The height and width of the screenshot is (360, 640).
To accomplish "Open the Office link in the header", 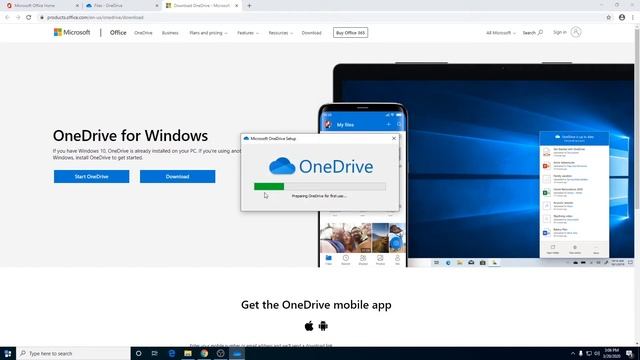I will (x=118, y=33).
